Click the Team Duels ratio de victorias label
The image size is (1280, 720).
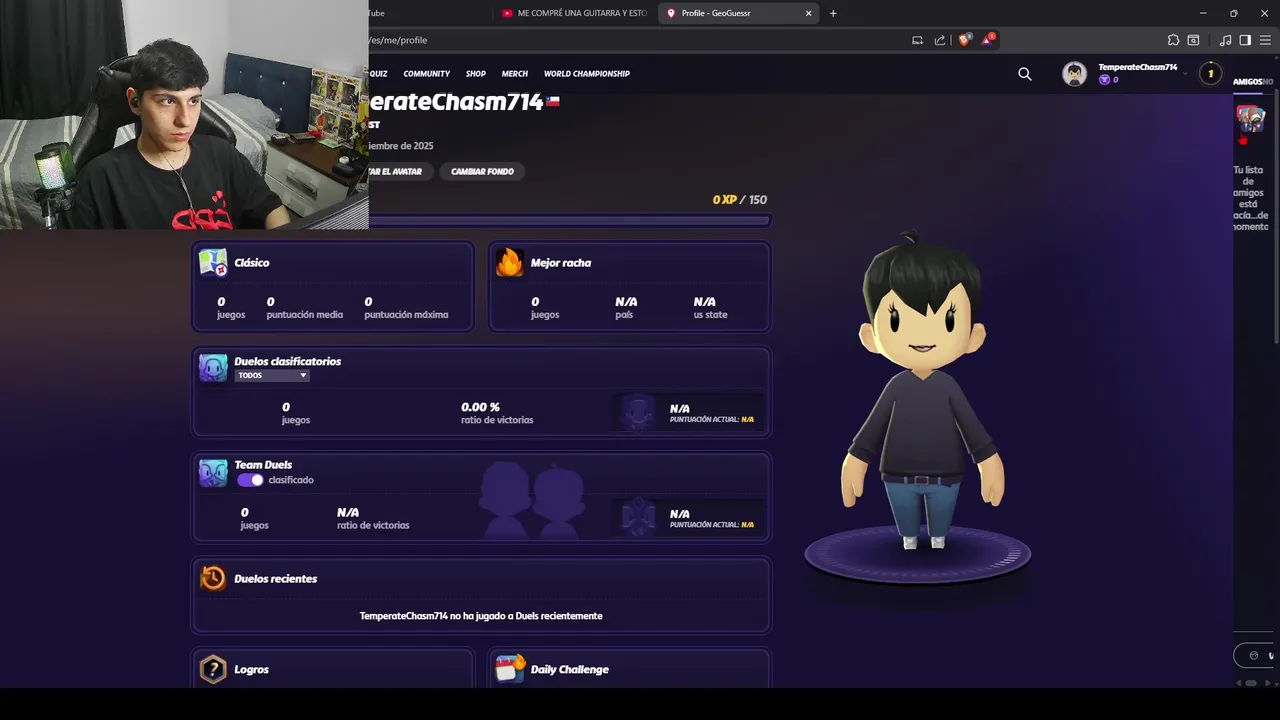click(373, 526)
